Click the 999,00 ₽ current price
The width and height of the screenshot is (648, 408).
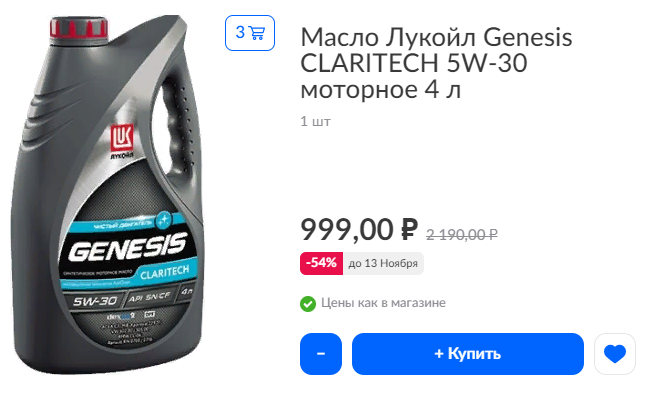359,229
